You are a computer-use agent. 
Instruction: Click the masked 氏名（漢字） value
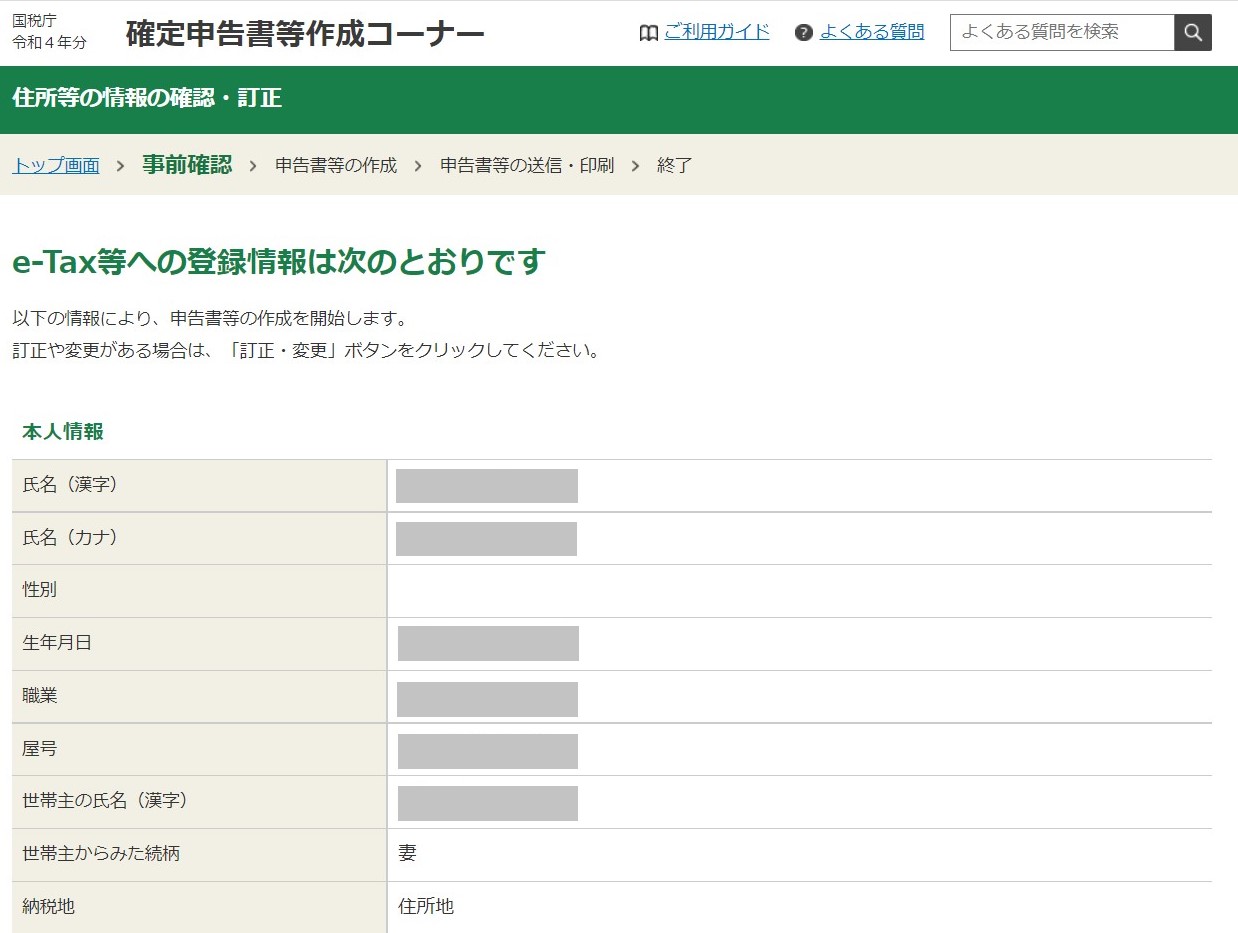487,486
